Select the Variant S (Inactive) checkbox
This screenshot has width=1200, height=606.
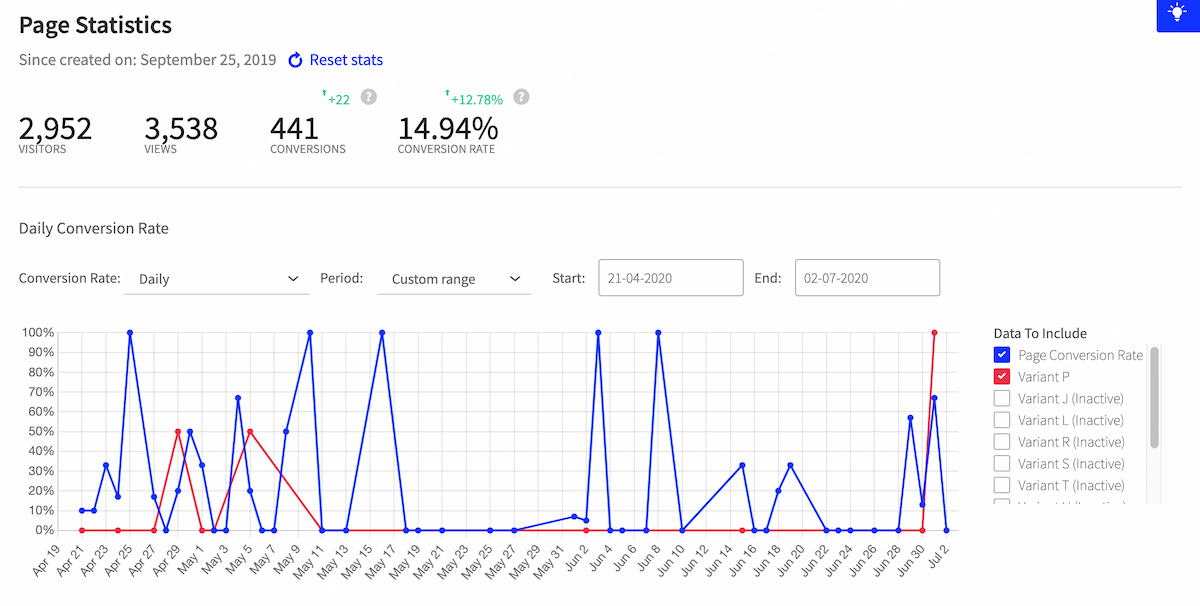(x=1002, y=463)
